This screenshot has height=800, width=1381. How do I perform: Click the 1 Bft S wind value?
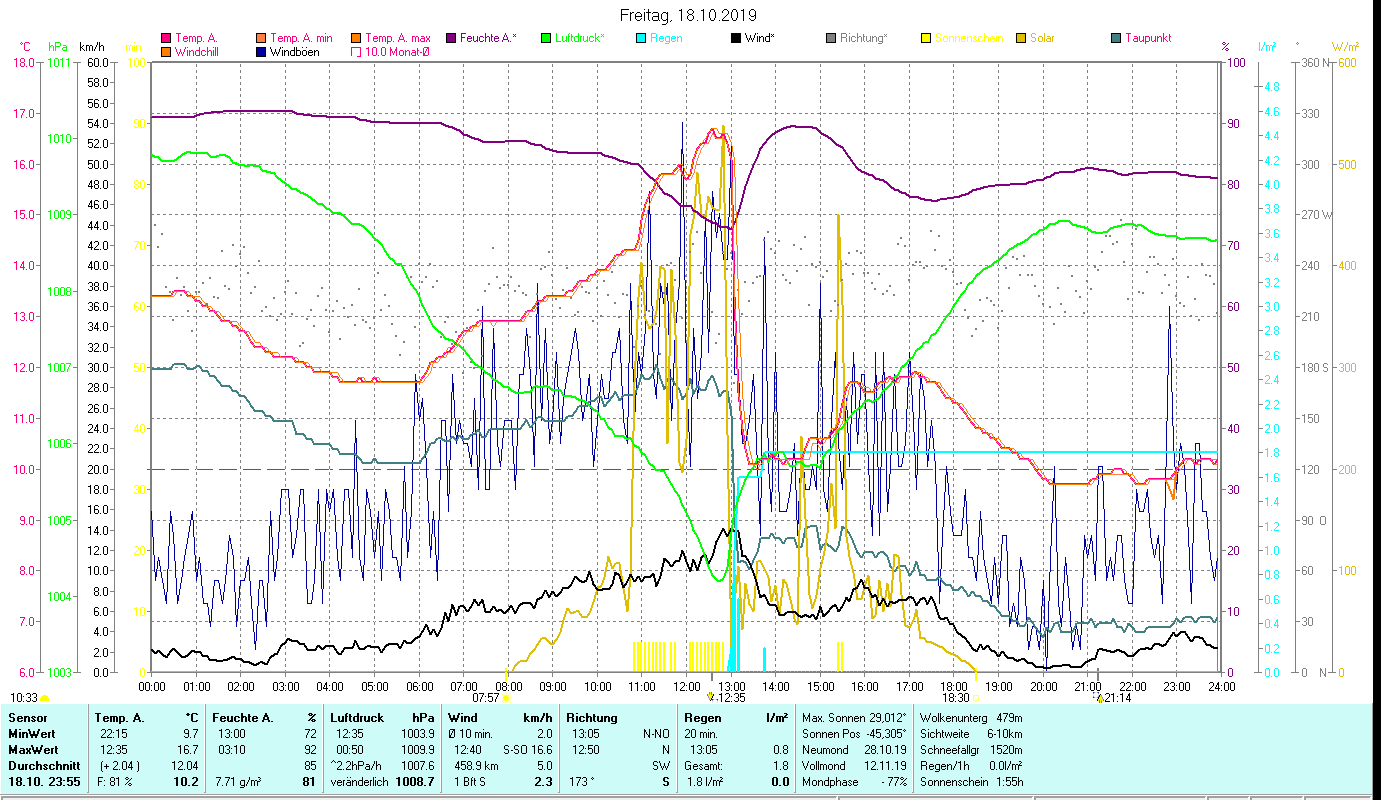[x=469, y=782]
